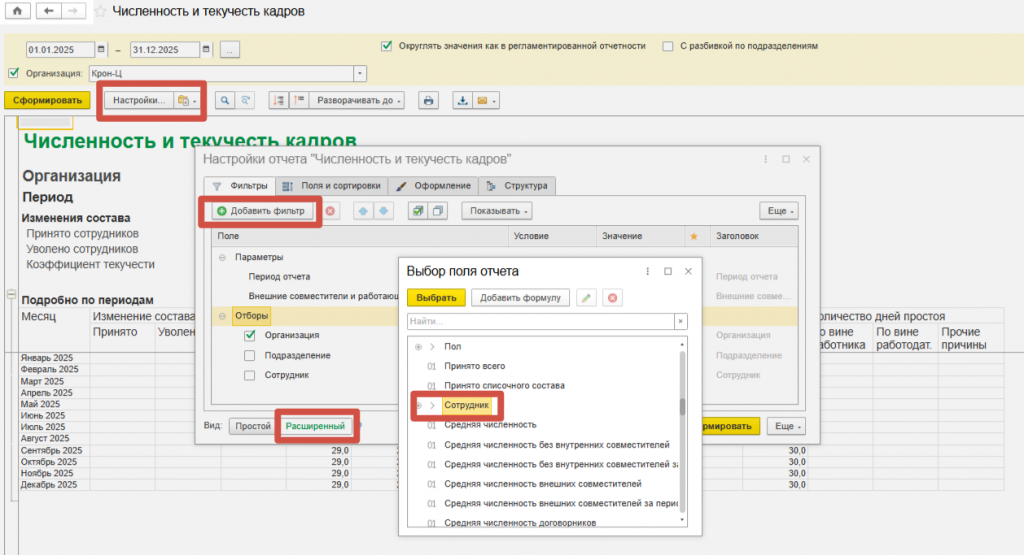
Task: Click the field list vertical scrollbar
Action: point(683,407)
